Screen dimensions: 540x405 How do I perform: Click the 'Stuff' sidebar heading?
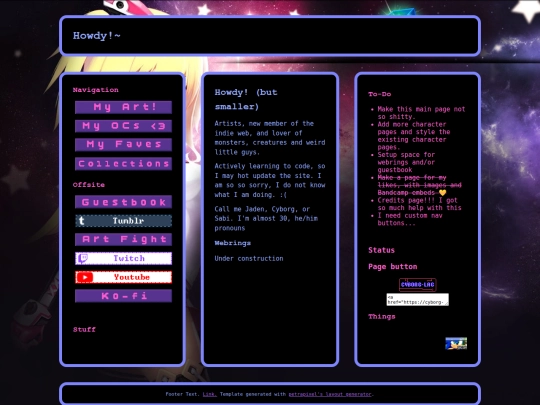click(84, 330)
